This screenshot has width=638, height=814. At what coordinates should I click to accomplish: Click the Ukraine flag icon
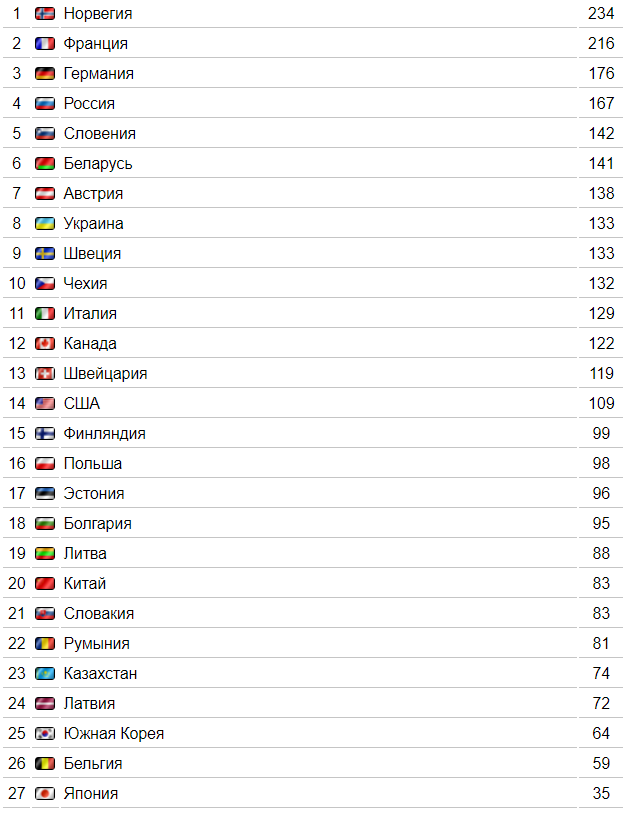pos(45,224)
